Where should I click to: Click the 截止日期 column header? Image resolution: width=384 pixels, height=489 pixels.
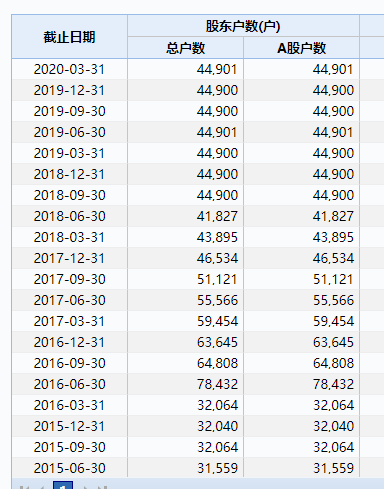point(69,37)
